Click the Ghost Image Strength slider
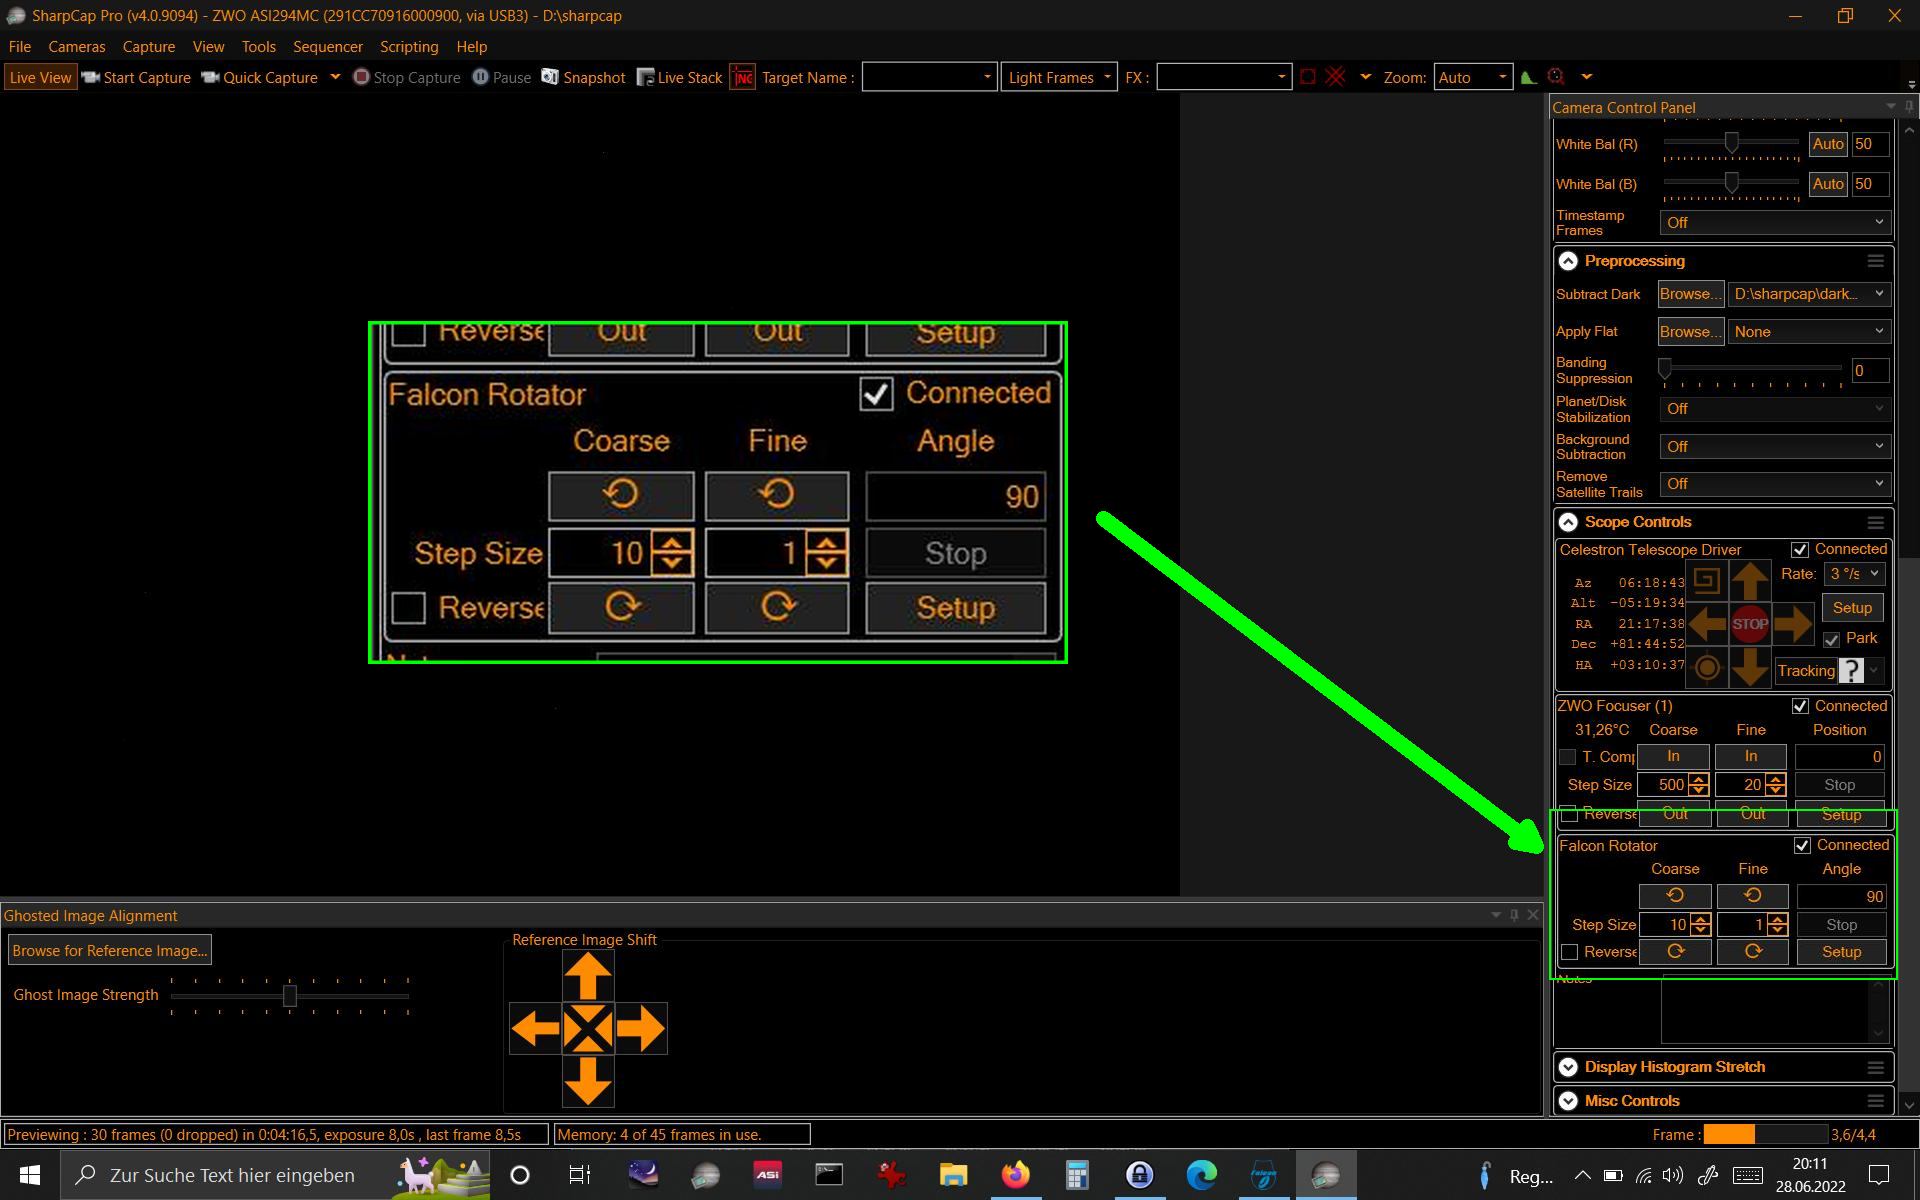The width and height of the screenshot is (1920, 1200). click(x=290, y=996)
